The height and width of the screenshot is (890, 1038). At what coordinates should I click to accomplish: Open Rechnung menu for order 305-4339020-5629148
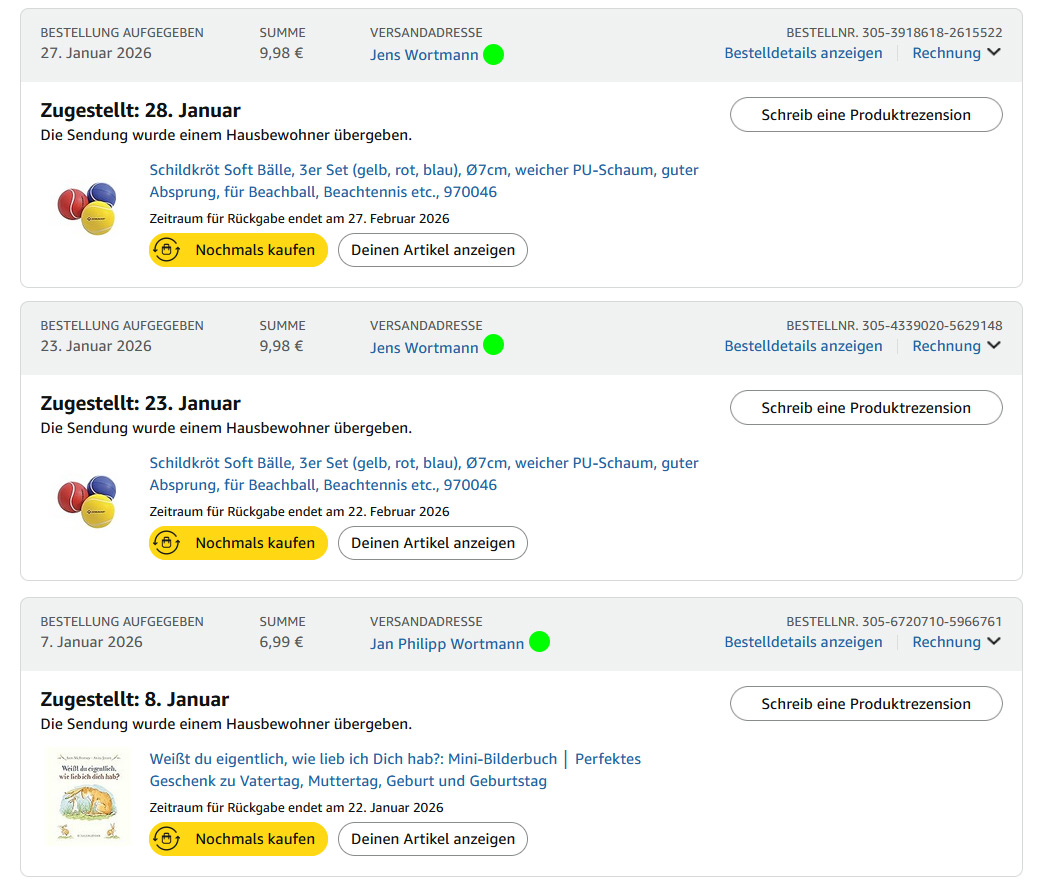tap(956, 346)
